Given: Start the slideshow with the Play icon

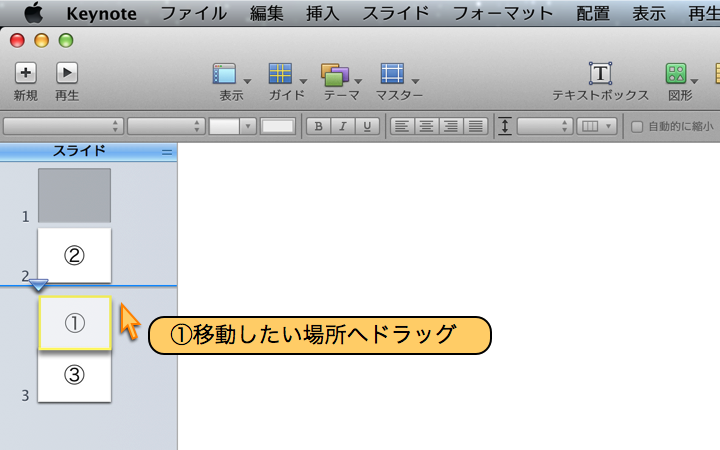Looking at the screenshot, I should pyautogui.click(x=67, y=73).
